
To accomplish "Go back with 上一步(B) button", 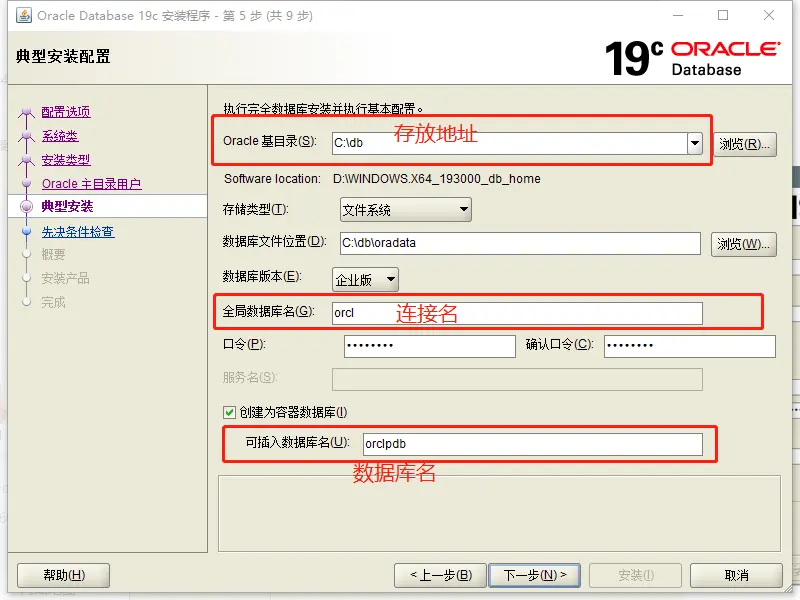I will click(441, 576).
